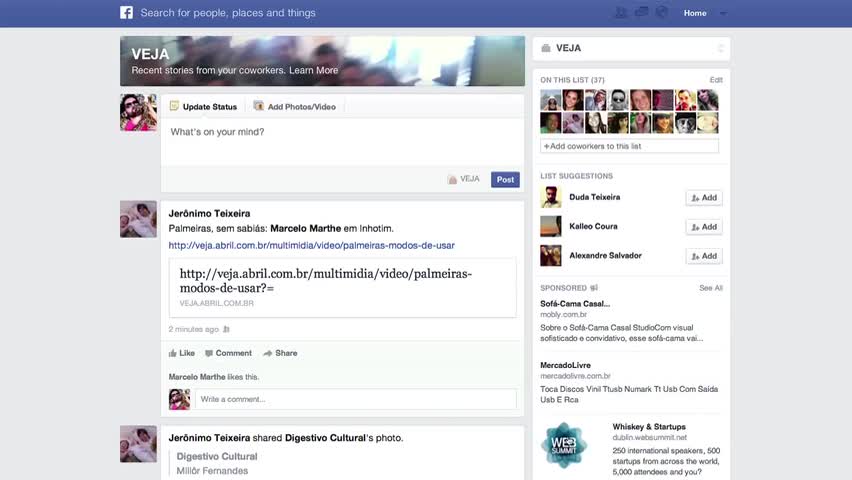
Task: Click Add coworkers to this list field
Action: pyautogui.click(x=629, y=146)
